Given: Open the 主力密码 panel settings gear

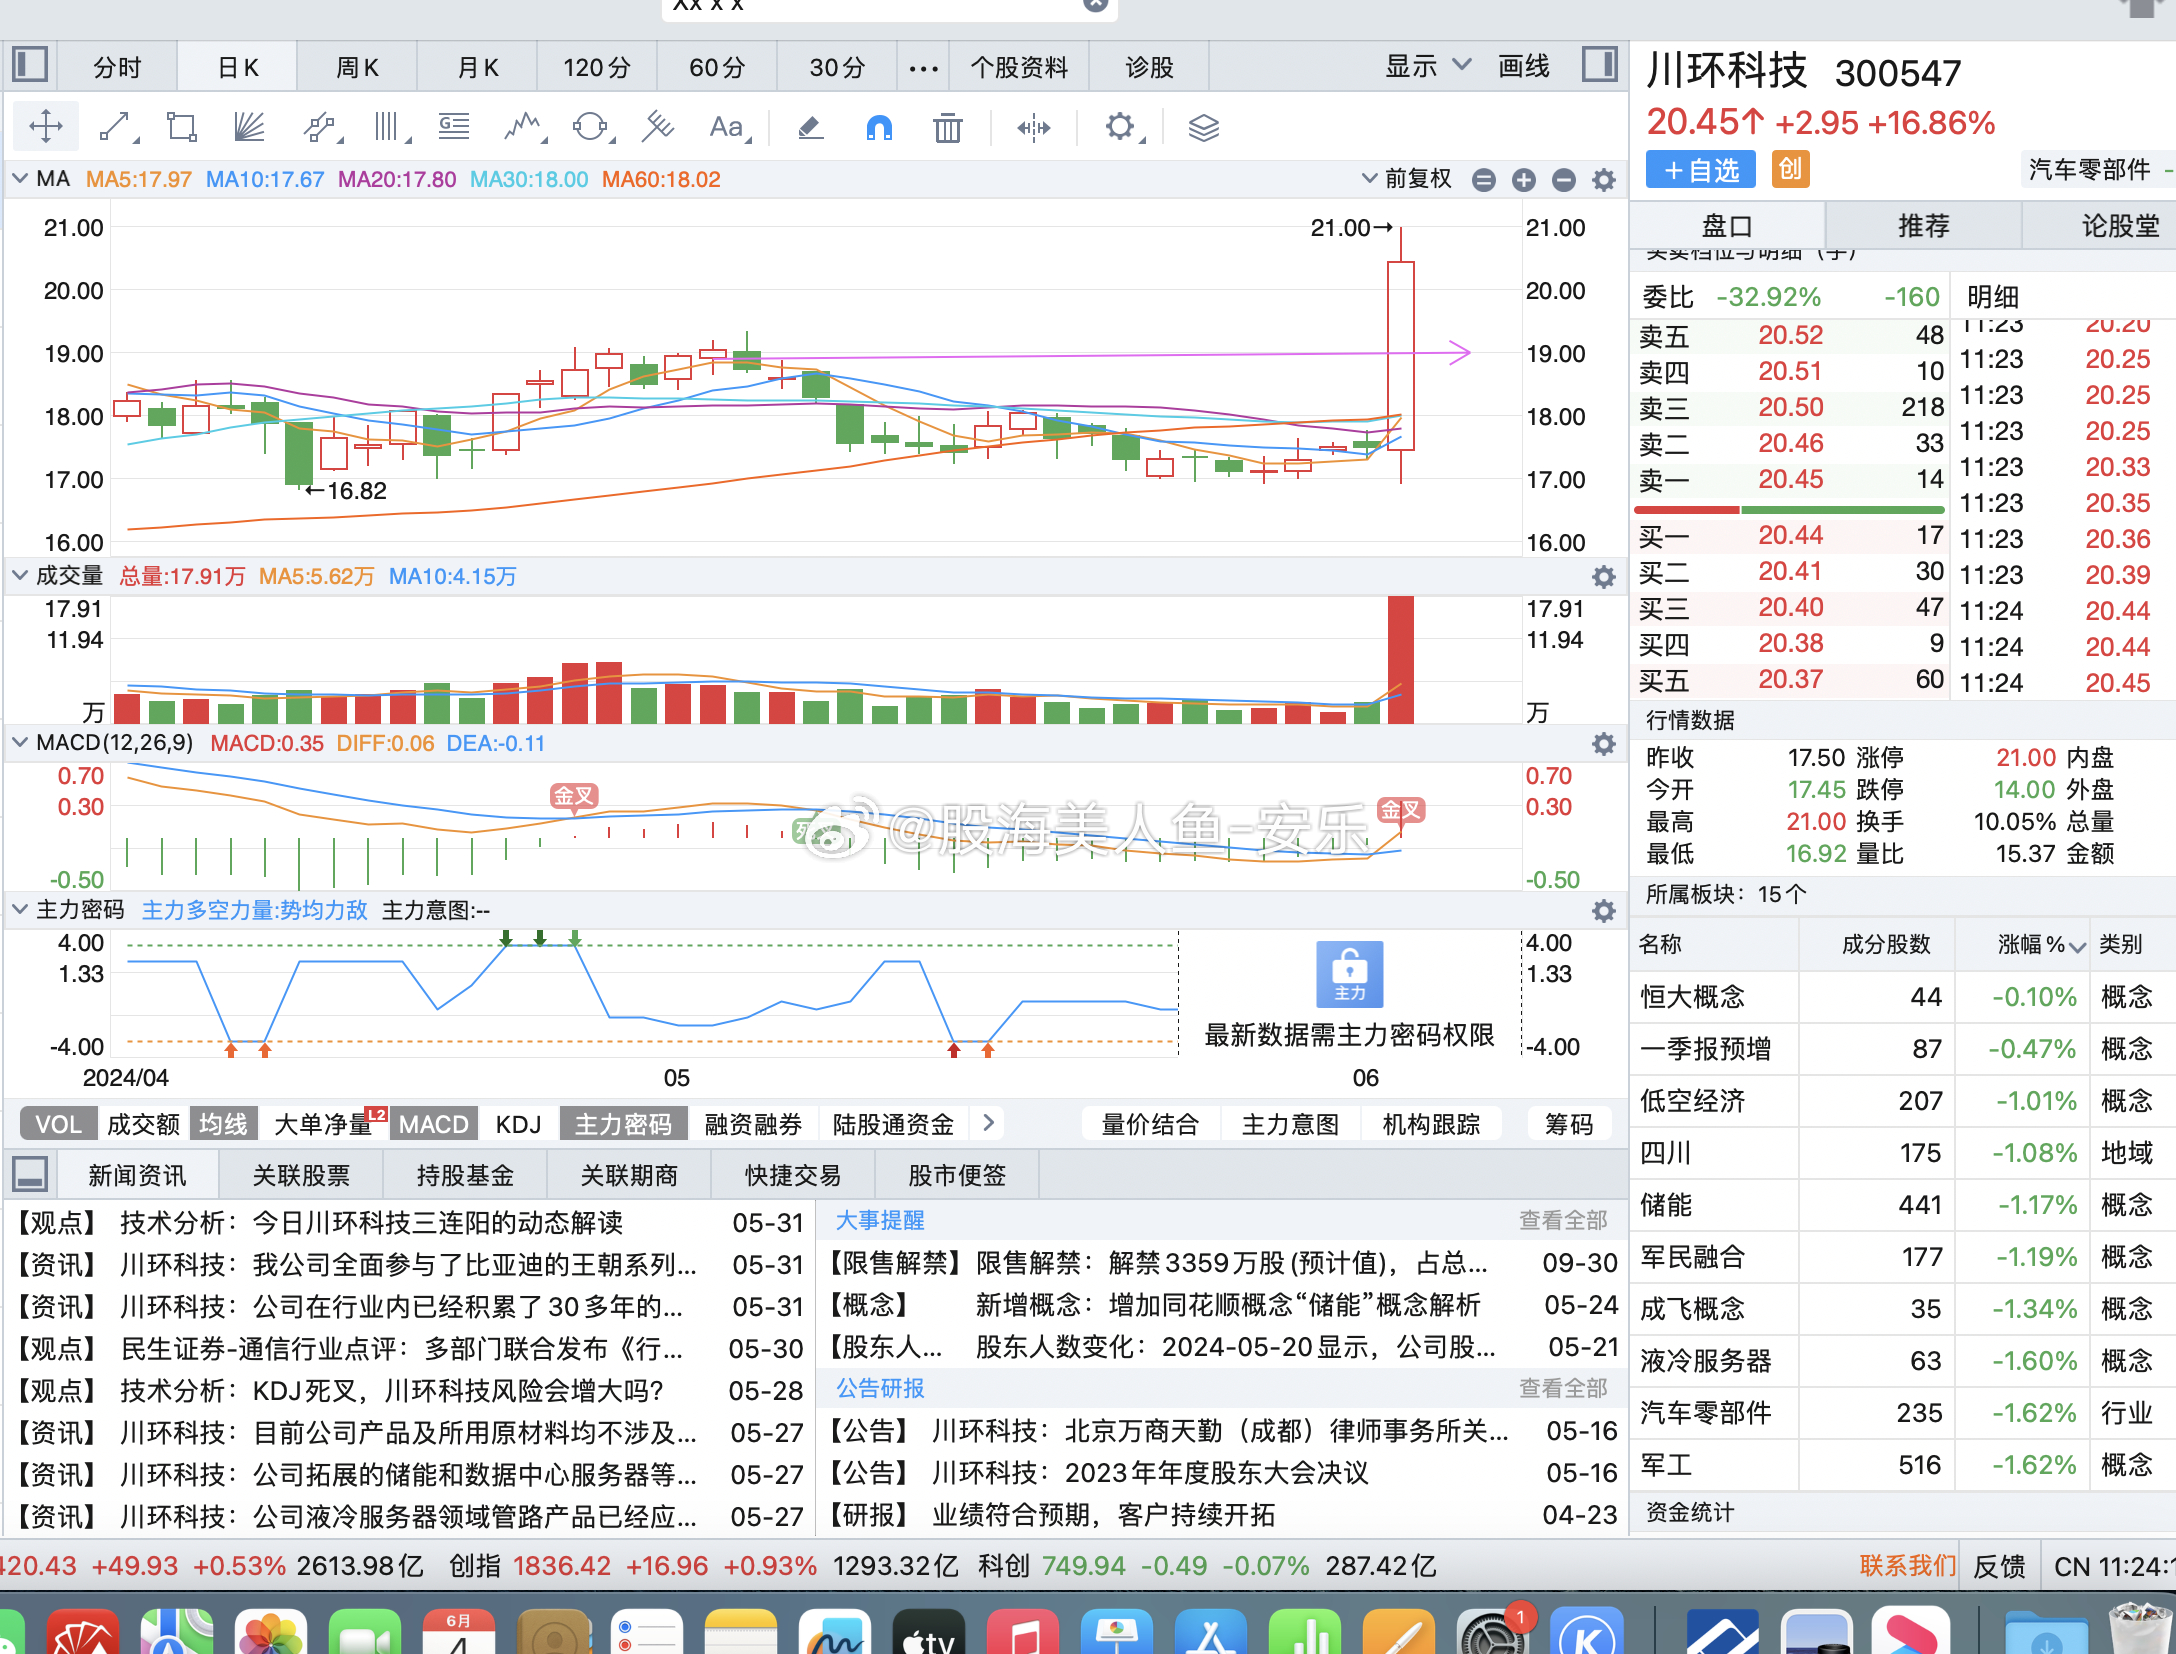Looking at the screenshot, I should click(1604, 911).
